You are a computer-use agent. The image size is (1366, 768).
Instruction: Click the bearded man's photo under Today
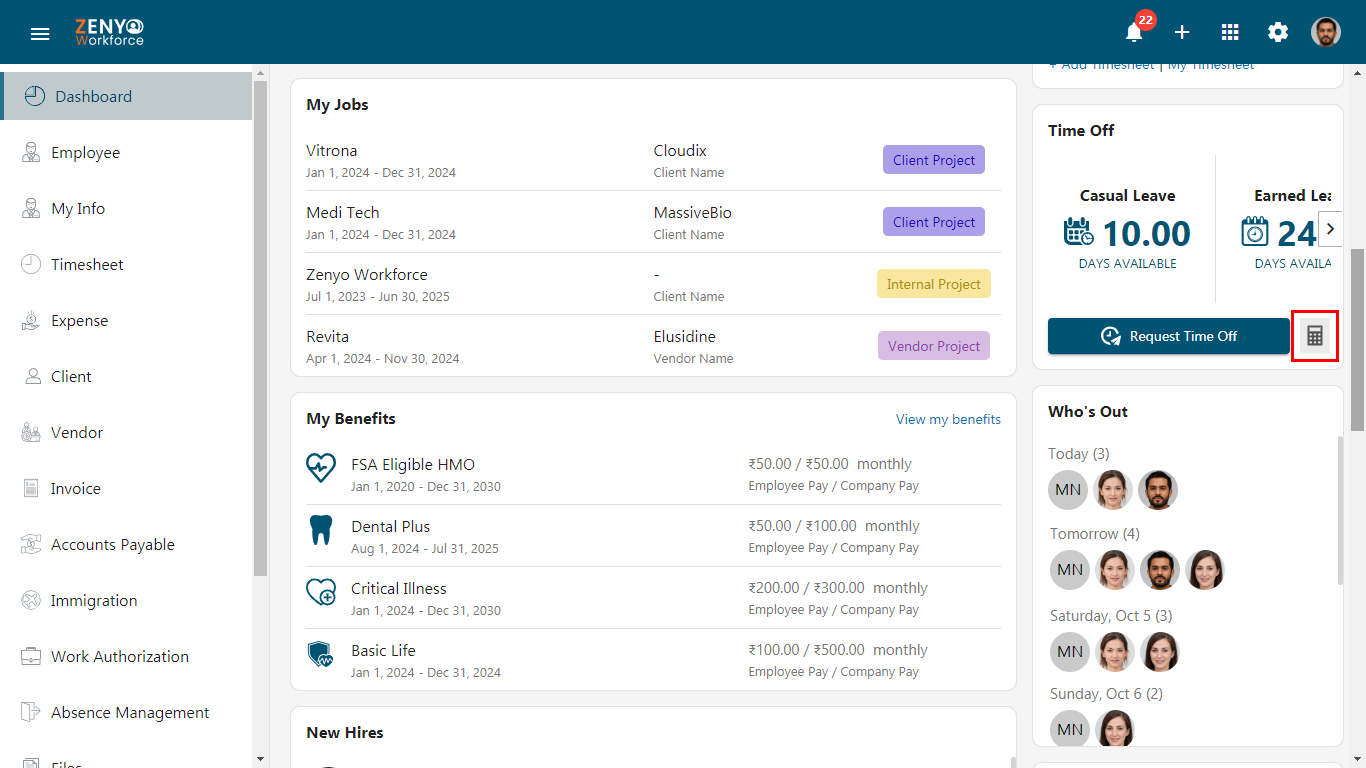click(1158, 490)
